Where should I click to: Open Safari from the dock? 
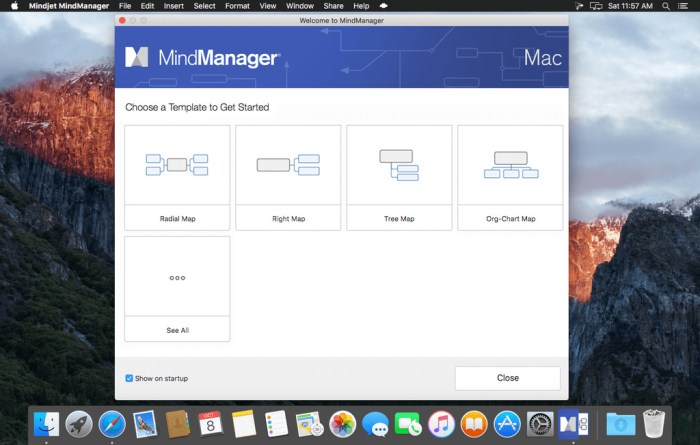112,423
